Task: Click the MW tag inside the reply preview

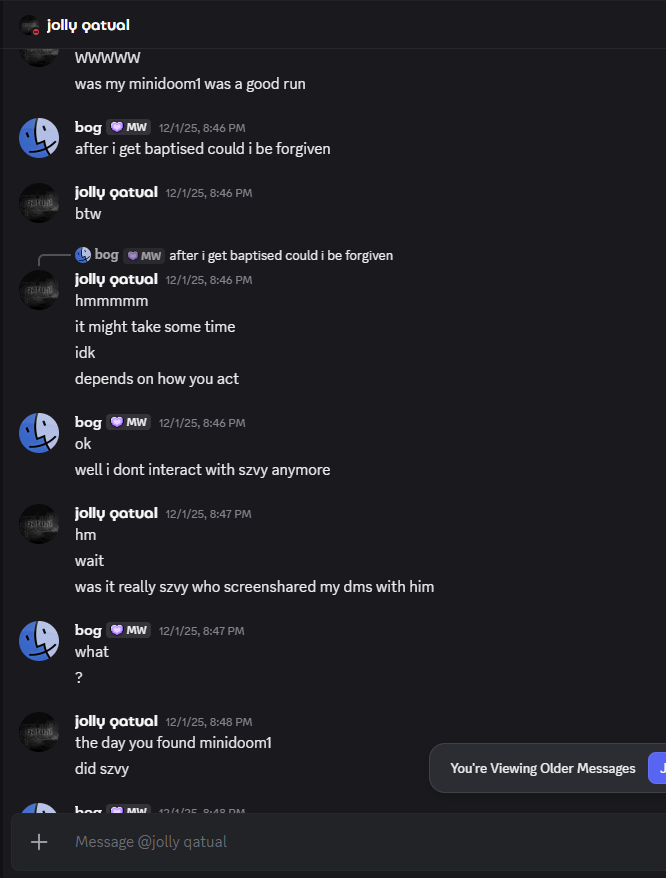Action: click(144, 255)
